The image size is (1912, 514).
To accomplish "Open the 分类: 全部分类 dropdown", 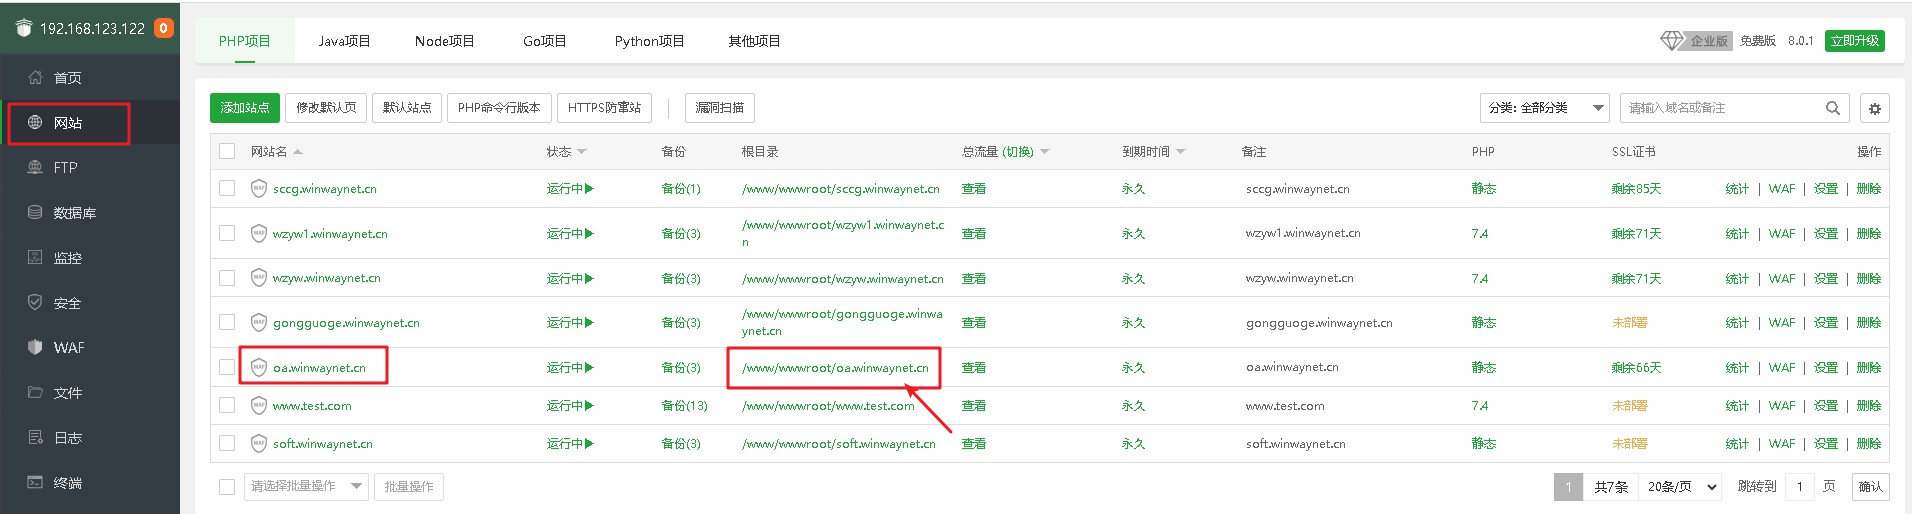I will click(1544, 108).
